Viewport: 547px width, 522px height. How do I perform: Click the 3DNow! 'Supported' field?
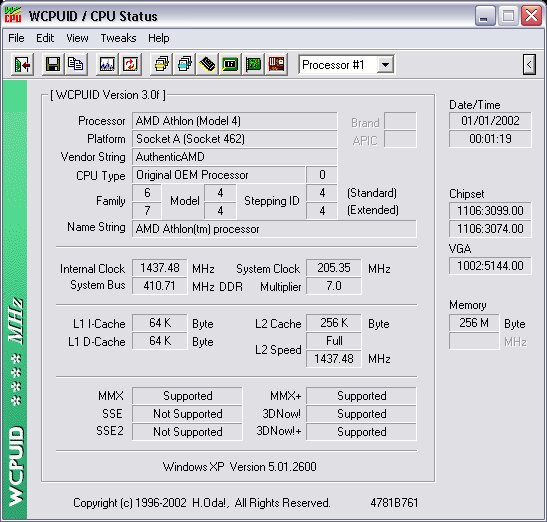point(361,414)
